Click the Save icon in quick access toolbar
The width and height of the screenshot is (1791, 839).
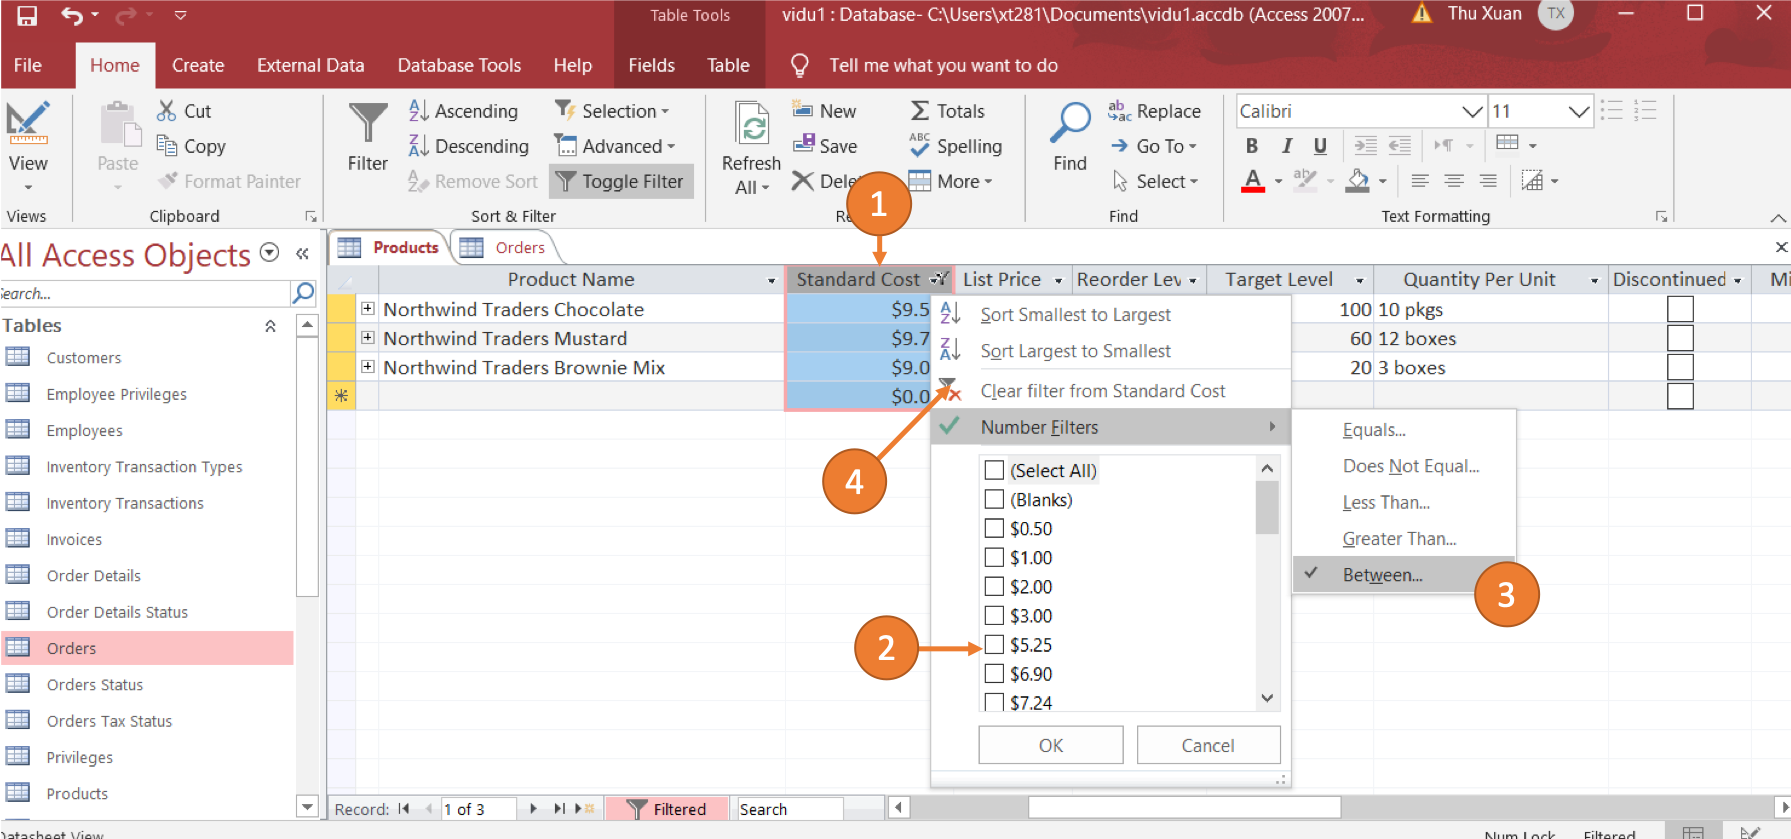pyautogui.click(x=27, y=15)
